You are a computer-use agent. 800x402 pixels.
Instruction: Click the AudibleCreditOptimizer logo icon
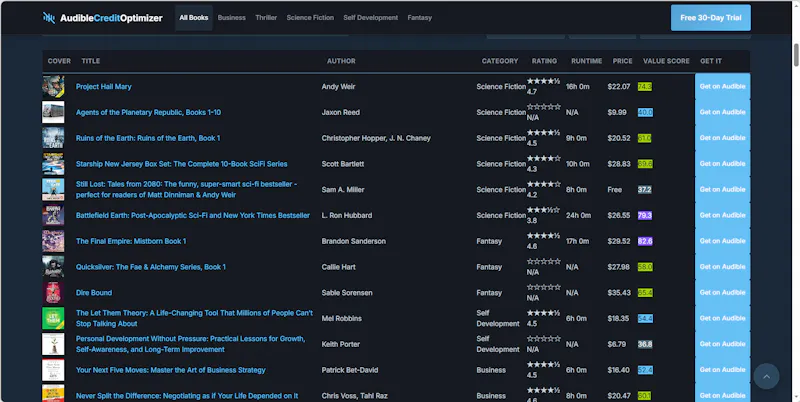48,18
